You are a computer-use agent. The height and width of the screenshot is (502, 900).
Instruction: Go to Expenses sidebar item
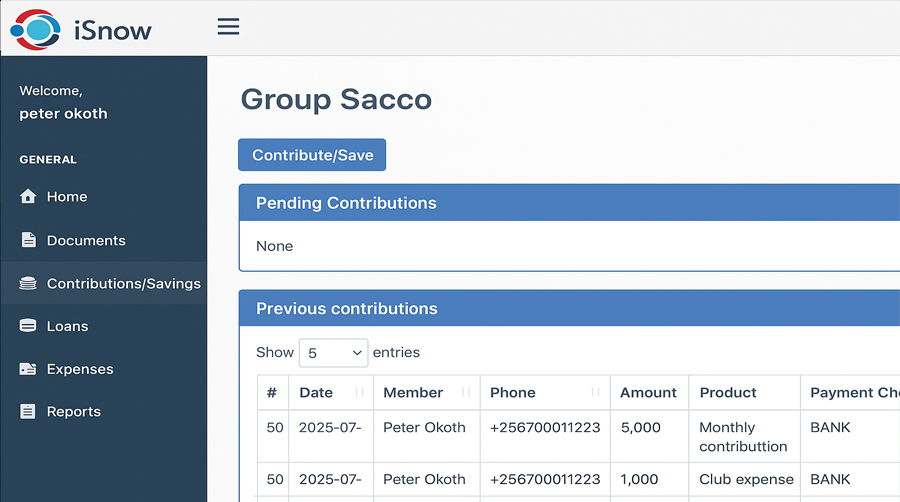[x=80, y=369]
